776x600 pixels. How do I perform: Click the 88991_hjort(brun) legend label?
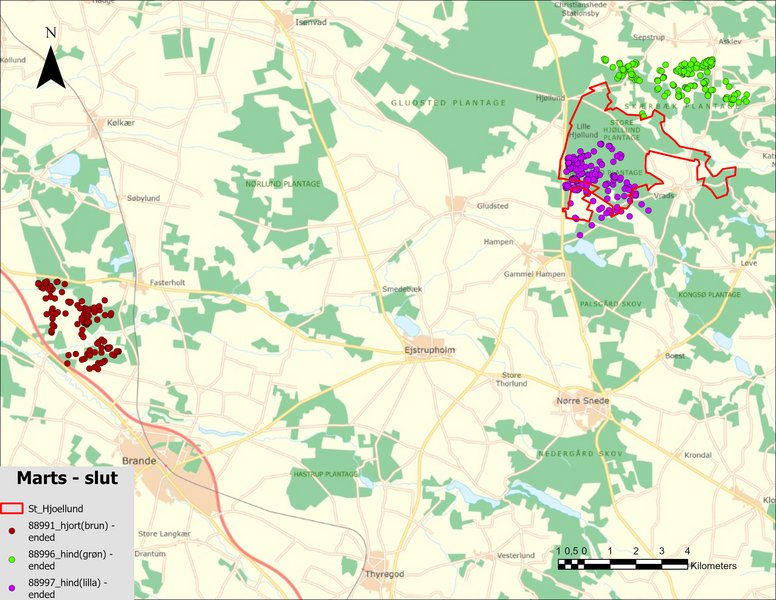[x=72, y=531]
